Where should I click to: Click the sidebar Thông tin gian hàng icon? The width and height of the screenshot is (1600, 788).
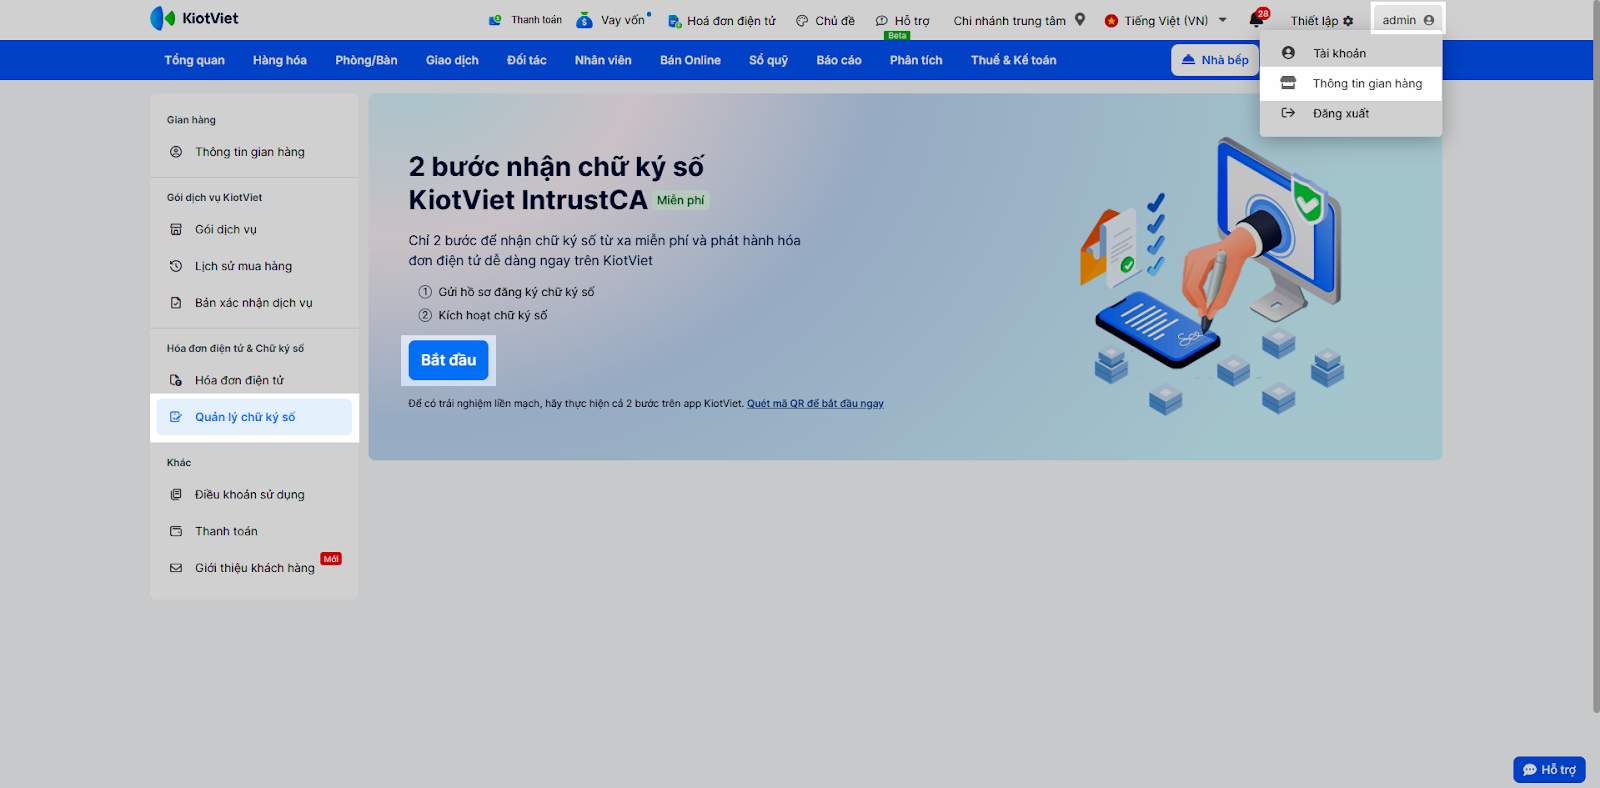point(176,152)
